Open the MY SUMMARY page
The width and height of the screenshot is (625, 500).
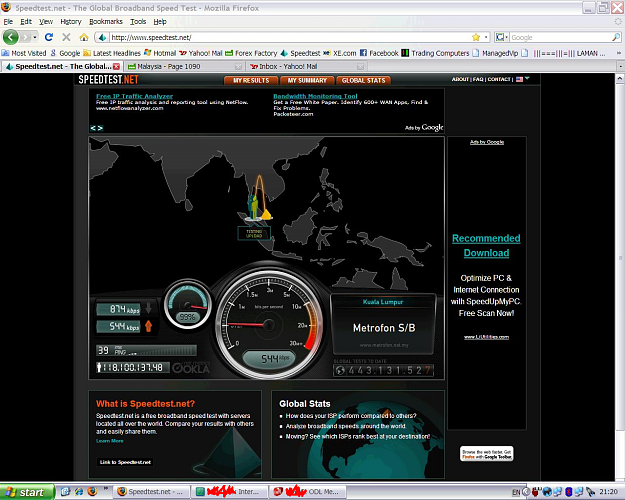coord(307,81)
